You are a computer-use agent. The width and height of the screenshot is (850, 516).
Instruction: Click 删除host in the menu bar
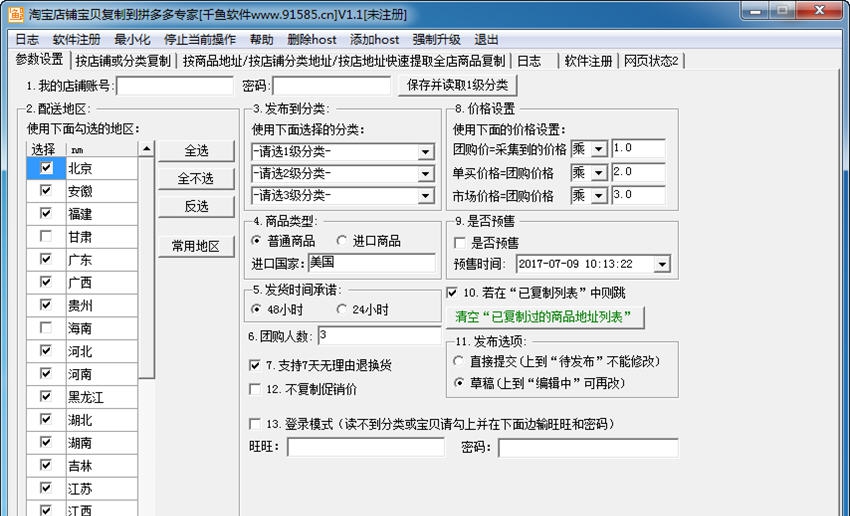pos(312,40)
